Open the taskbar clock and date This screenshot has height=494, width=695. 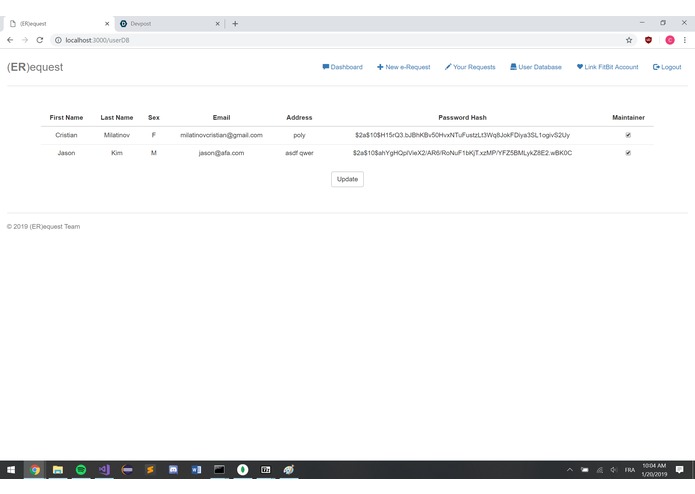654,470
